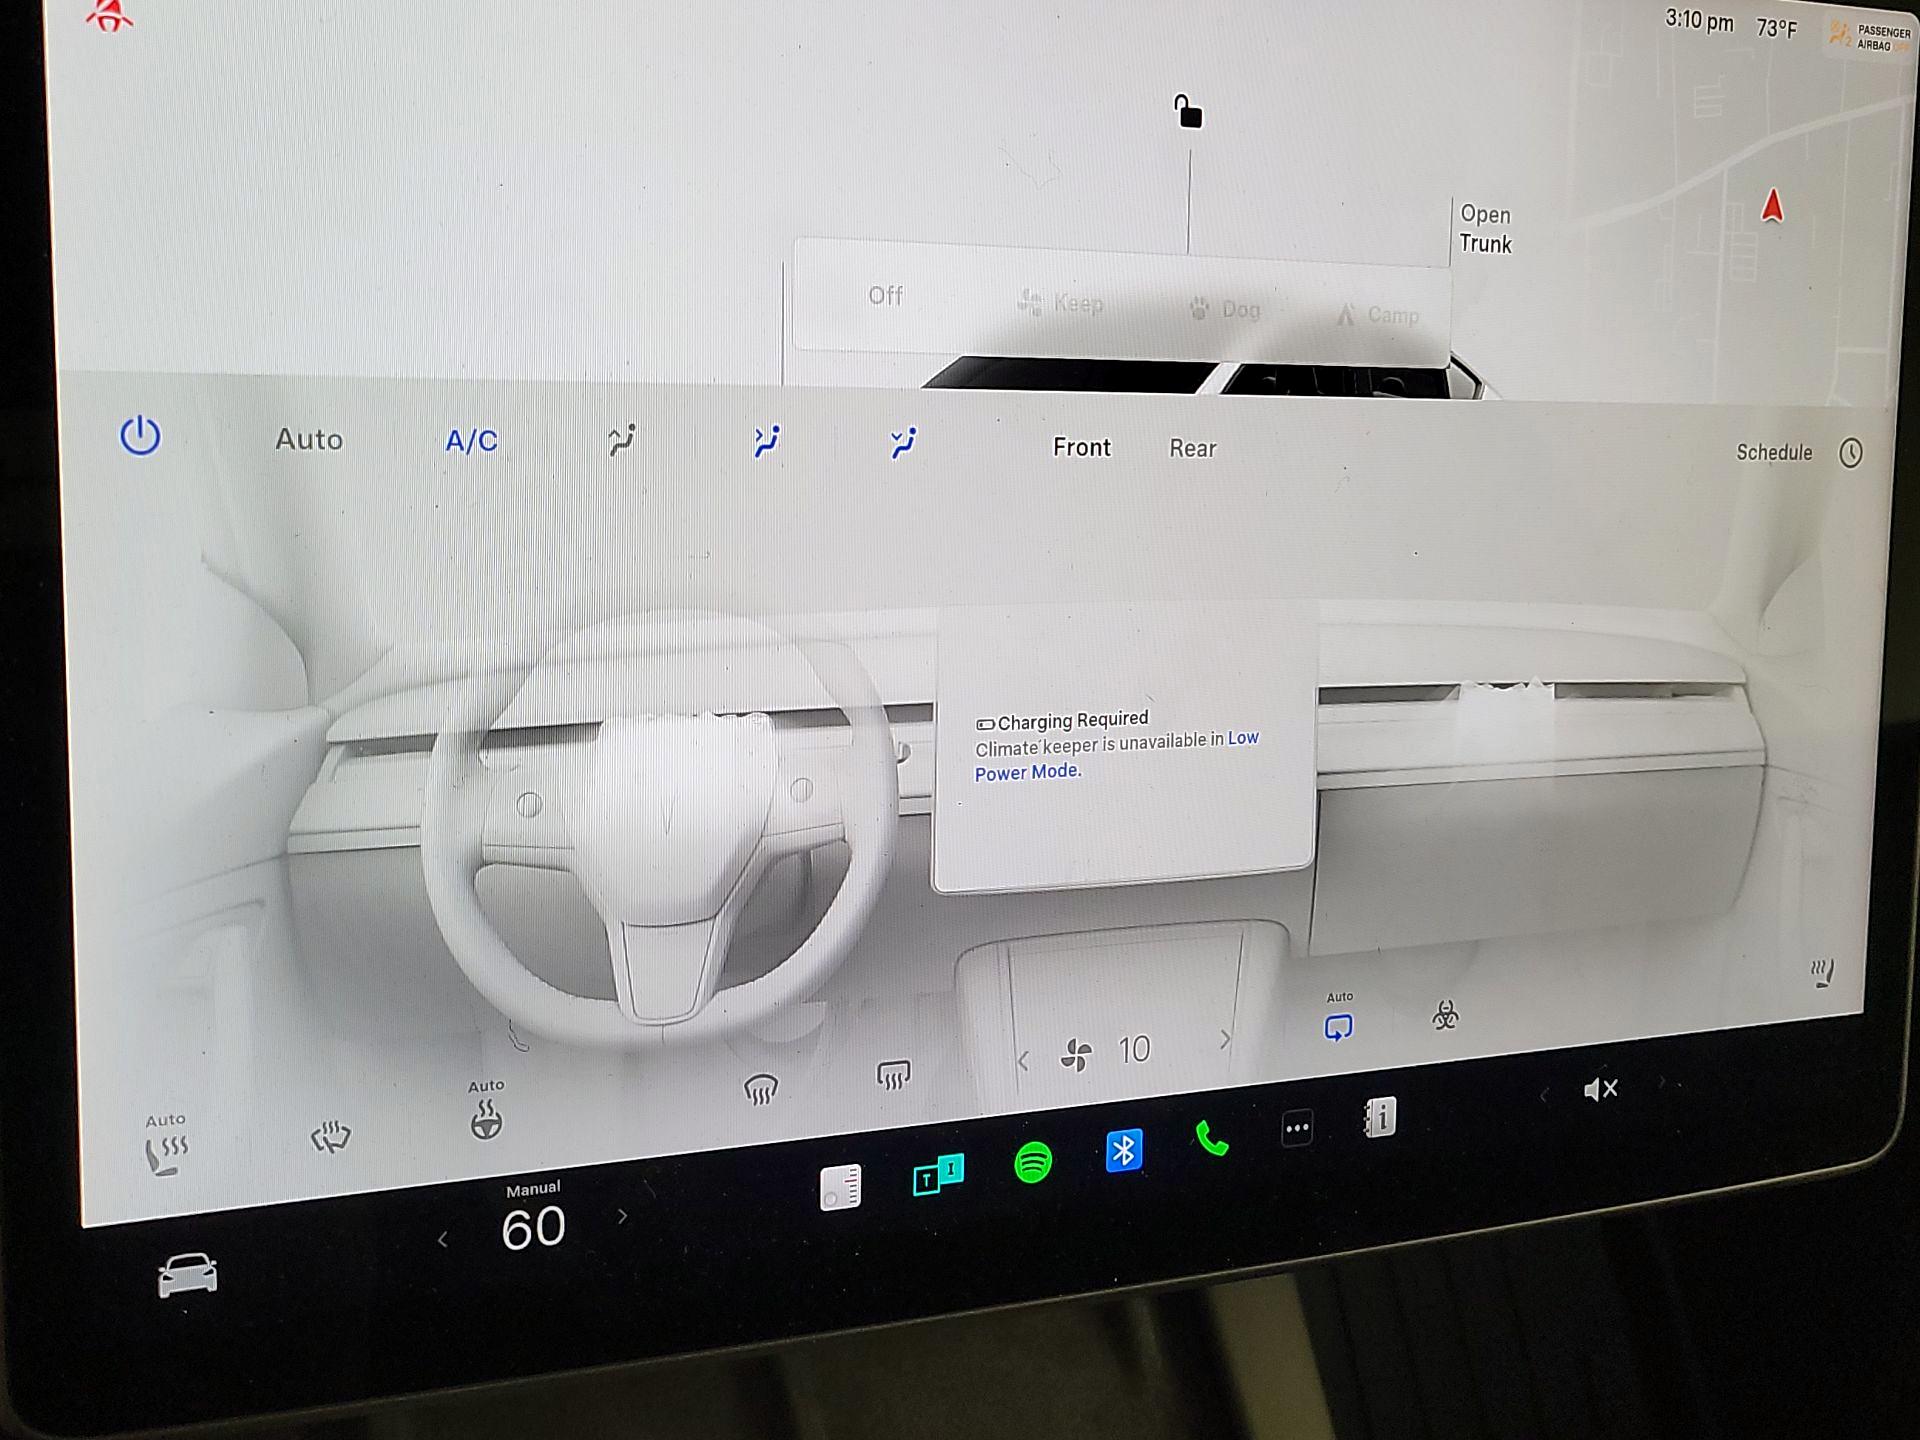Tap the fan speed value 10
1920x1440 pixels.
(x=1134, y=1050)
